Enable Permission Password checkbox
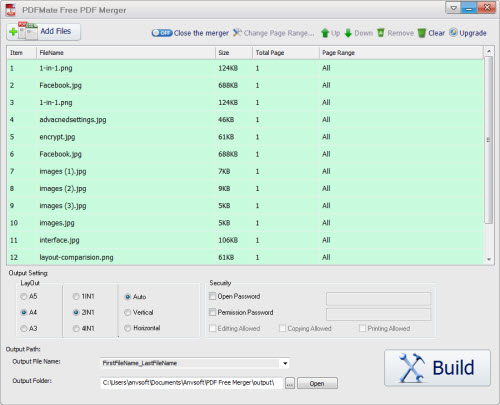Screen dimensions: 500x405 212,312
